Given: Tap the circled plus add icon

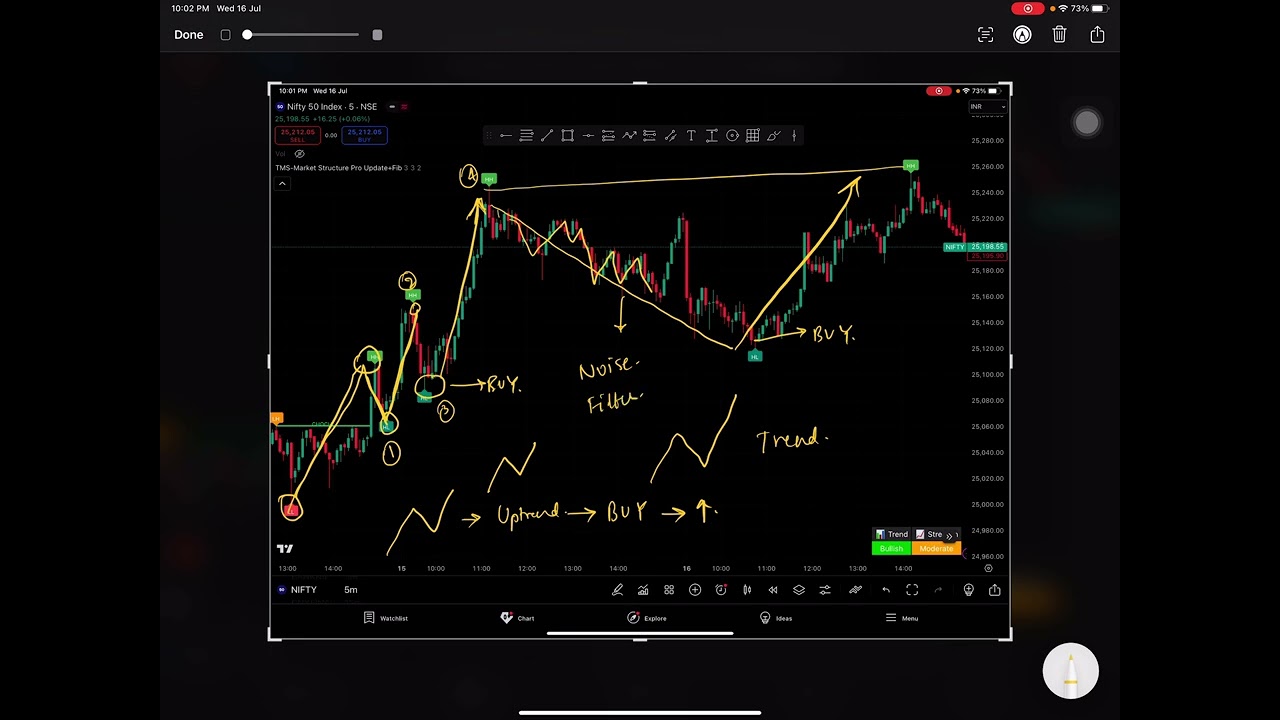Looking at the screenshot, I should (x=695, y=590).
